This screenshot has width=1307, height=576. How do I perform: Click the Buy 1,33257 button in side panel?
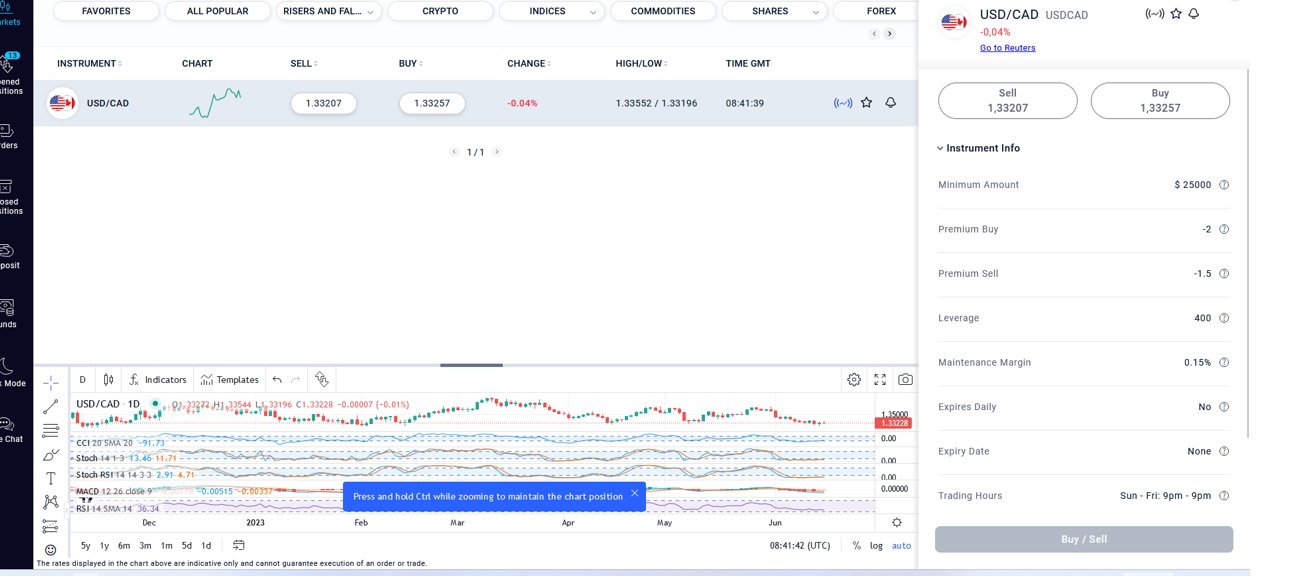[1160, 101]
